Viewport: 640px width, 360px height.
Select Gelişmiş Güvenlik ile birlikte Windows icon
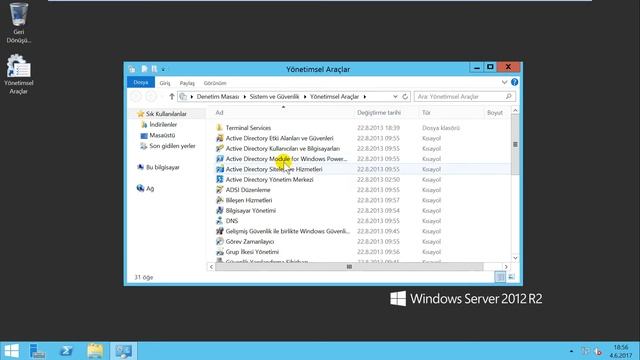[219, 231]
